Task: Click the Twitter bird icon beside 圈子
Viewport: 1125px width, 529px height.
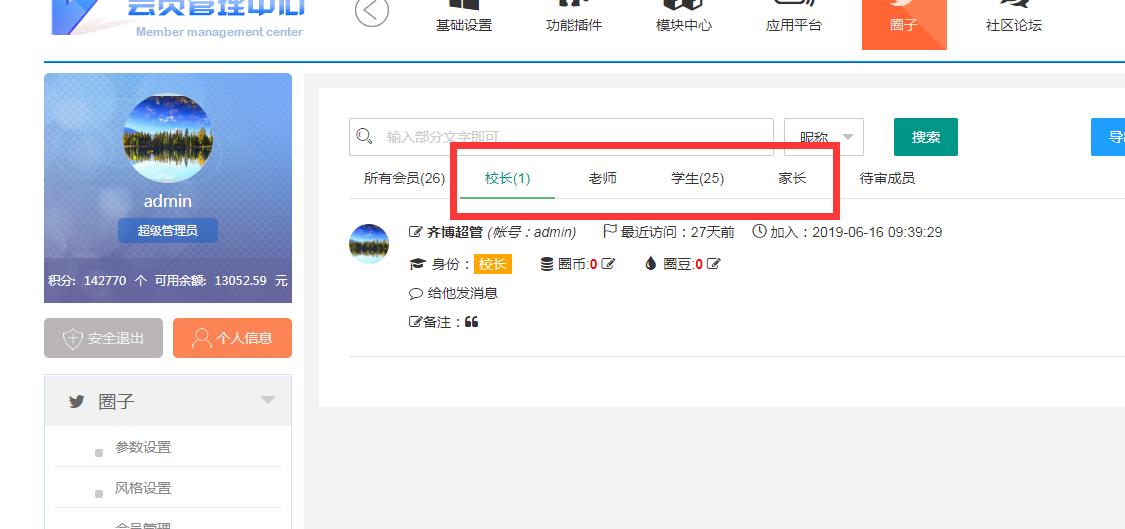Action: [76, 401]
